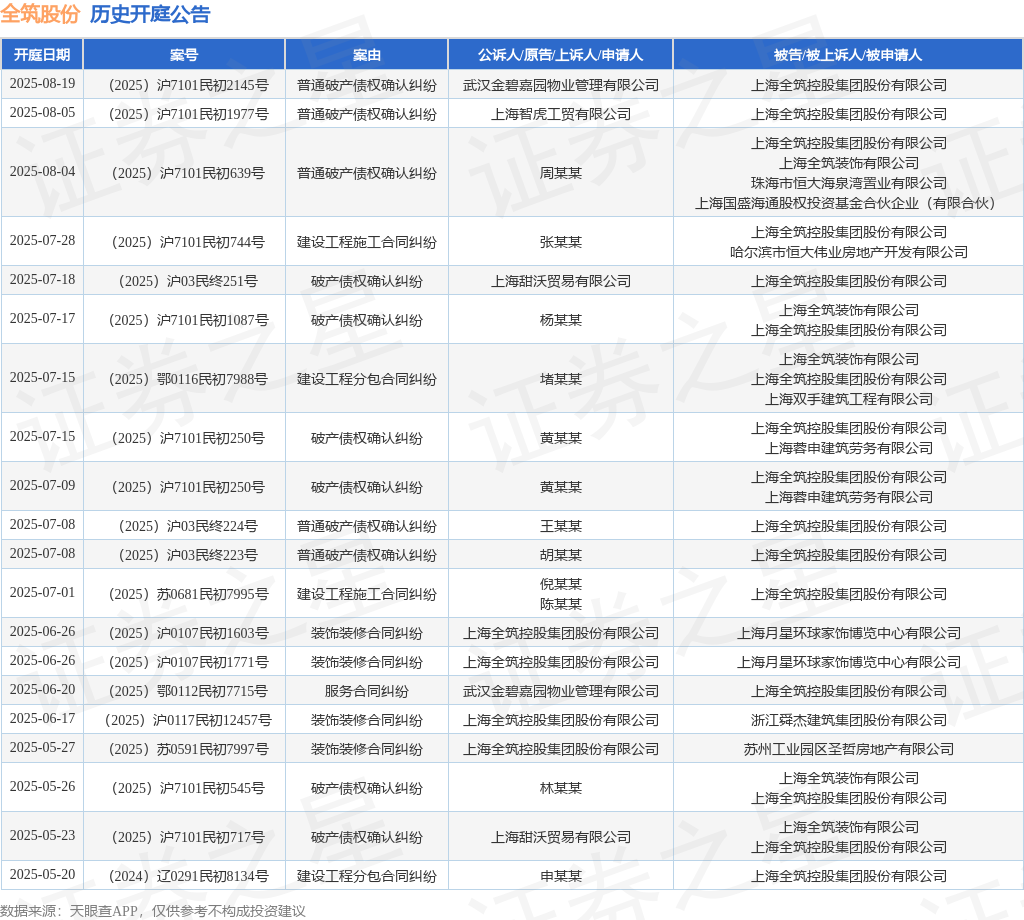Select the 2025-08-04 date cell

[x=42, y=172]
